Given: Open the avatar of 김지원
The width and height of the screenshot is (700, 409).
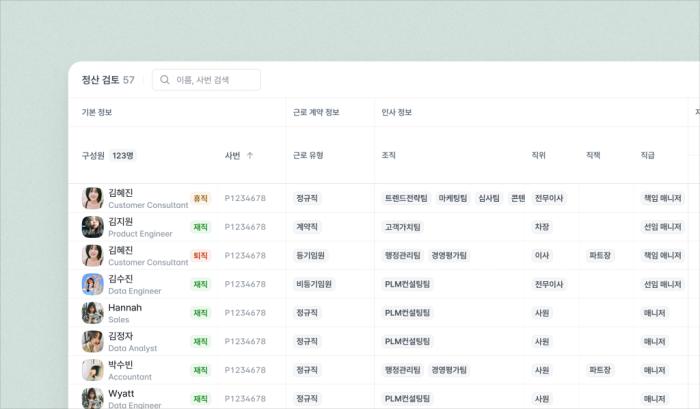Looking at the screenshot, I should (x=93, y=227).
